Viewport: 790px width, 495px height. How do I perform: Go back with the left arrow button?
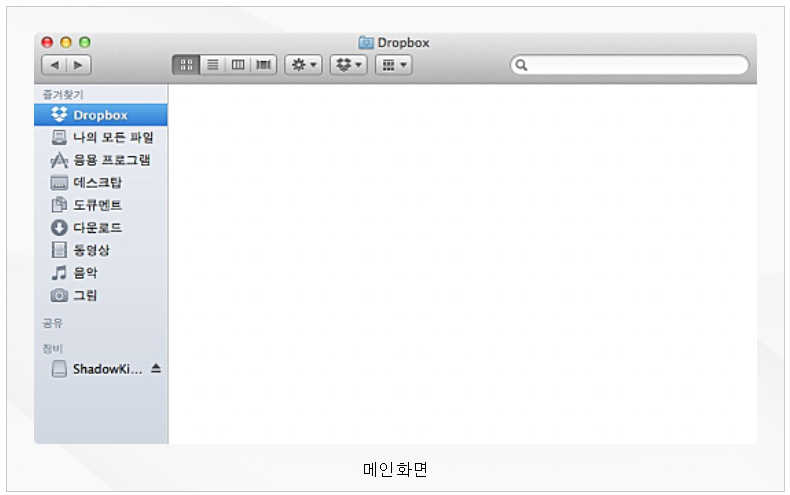pos(54,65)
